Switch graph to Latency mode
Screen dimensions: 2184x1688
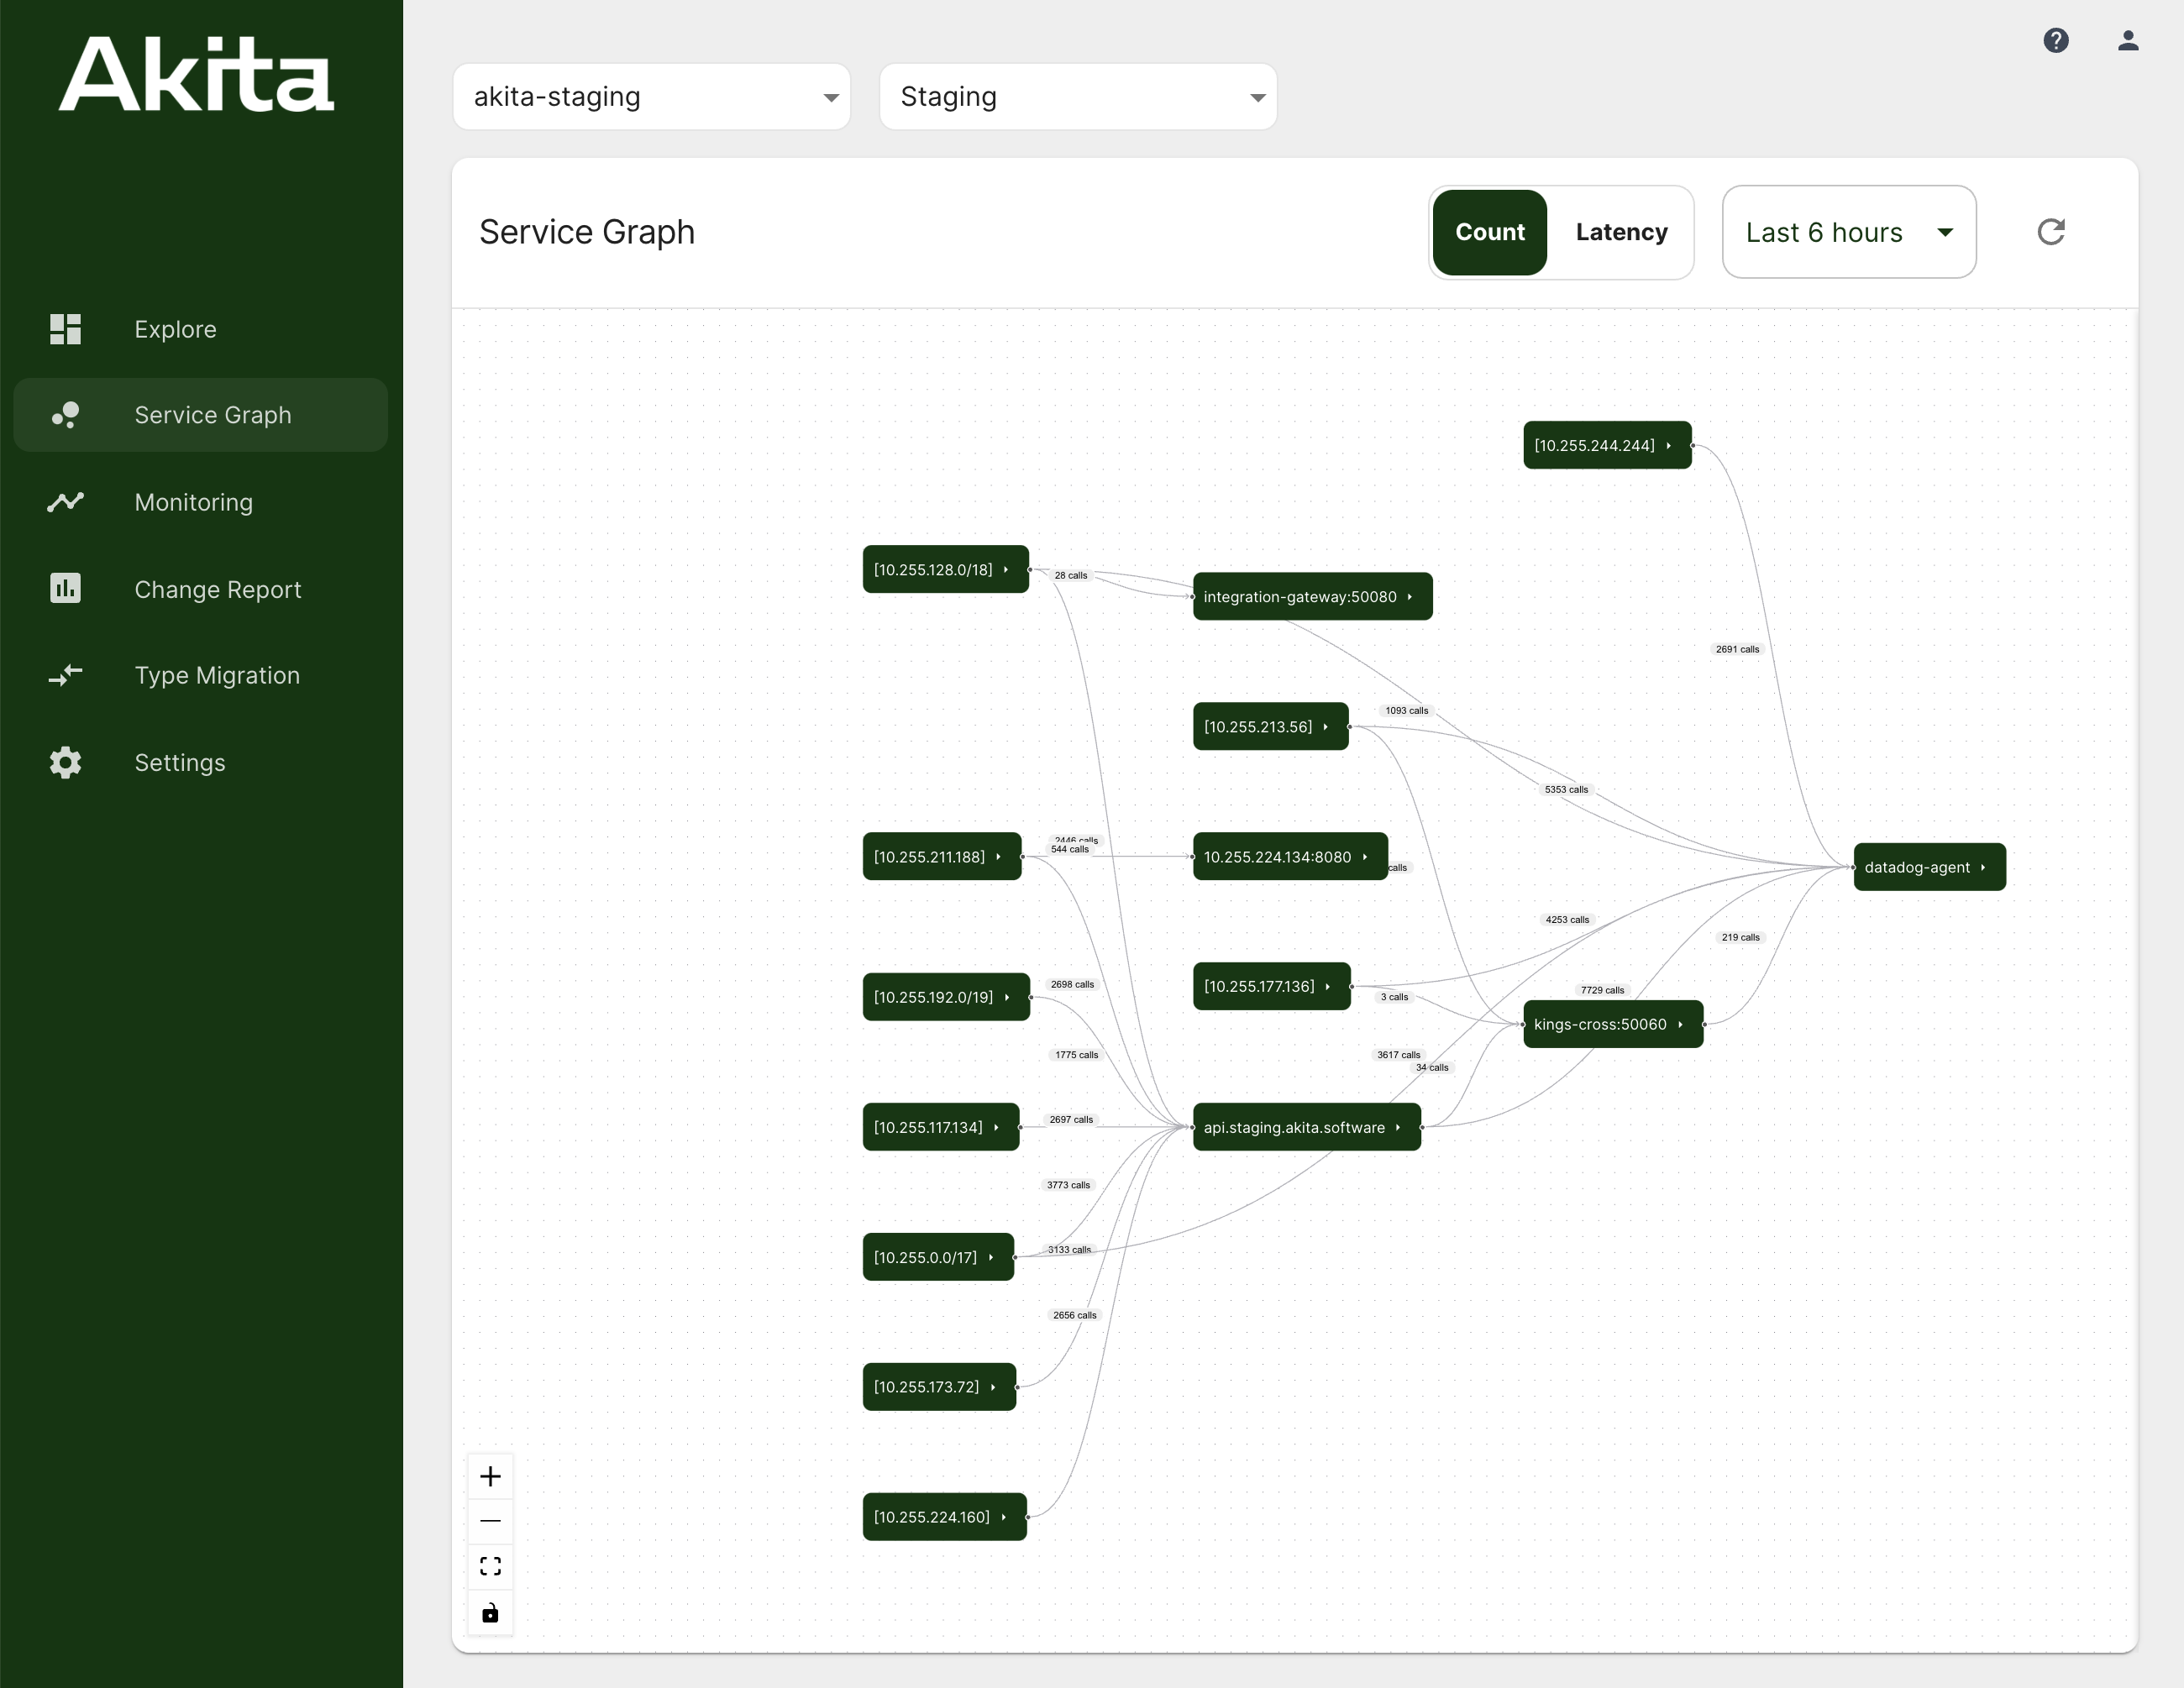click(x=1621, y=232)
